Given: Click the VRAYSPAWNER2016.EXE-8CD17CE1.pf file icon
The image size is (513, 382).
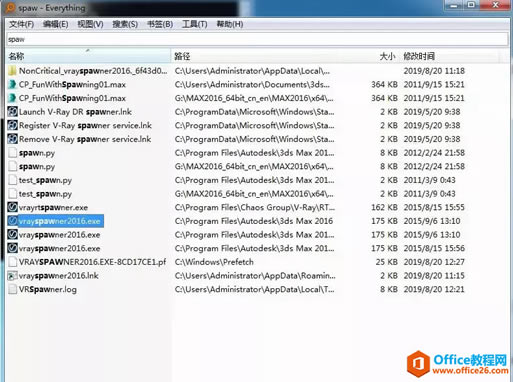Looking at the screenshot, I should pos(12,262).
